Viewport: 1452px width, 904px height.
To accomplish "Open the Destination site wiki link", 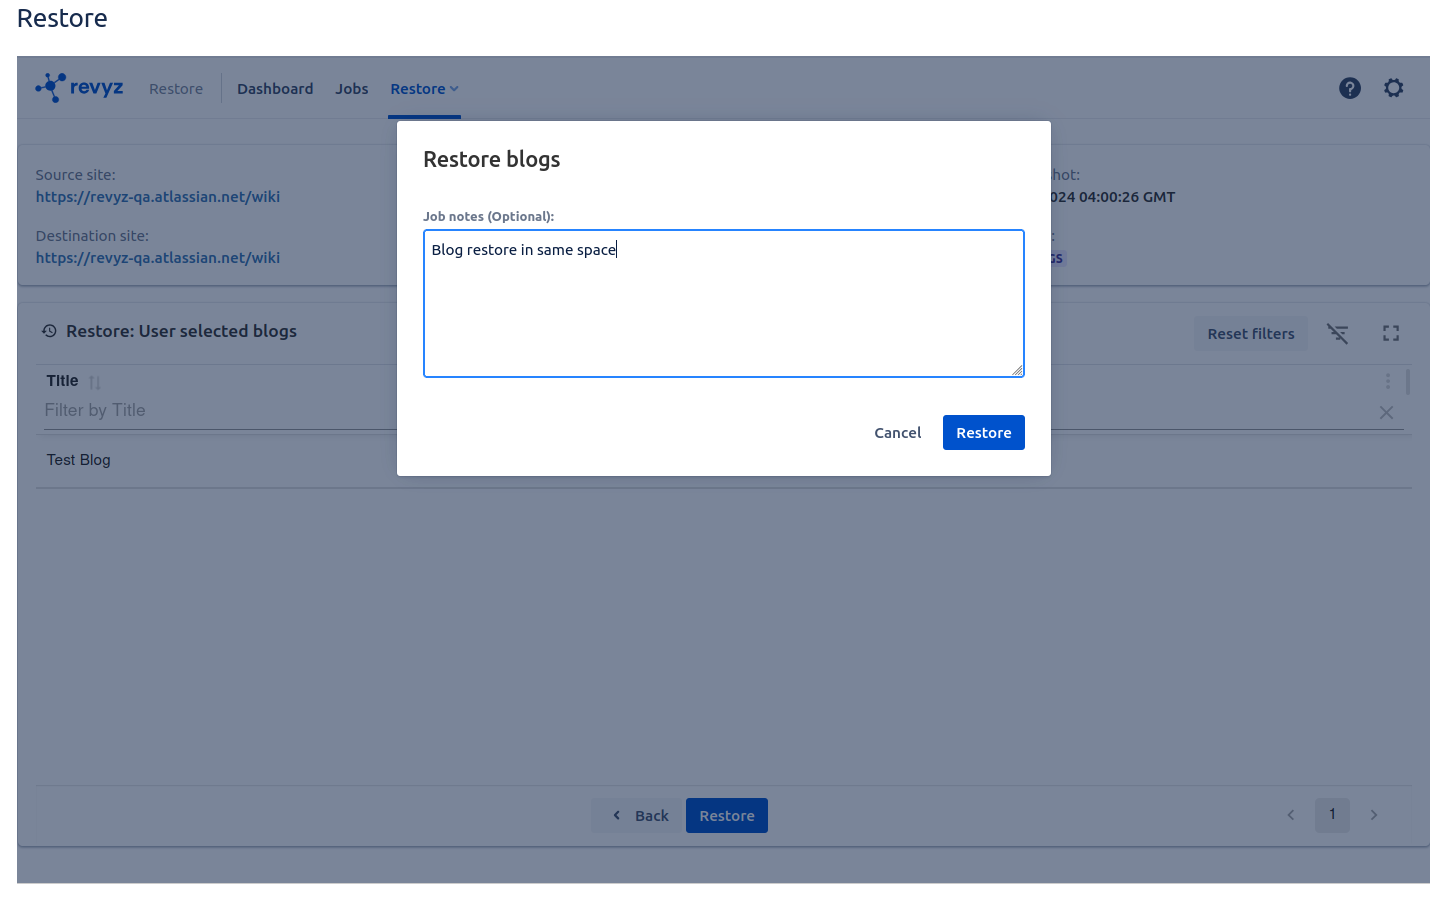I will pos(158,258).
